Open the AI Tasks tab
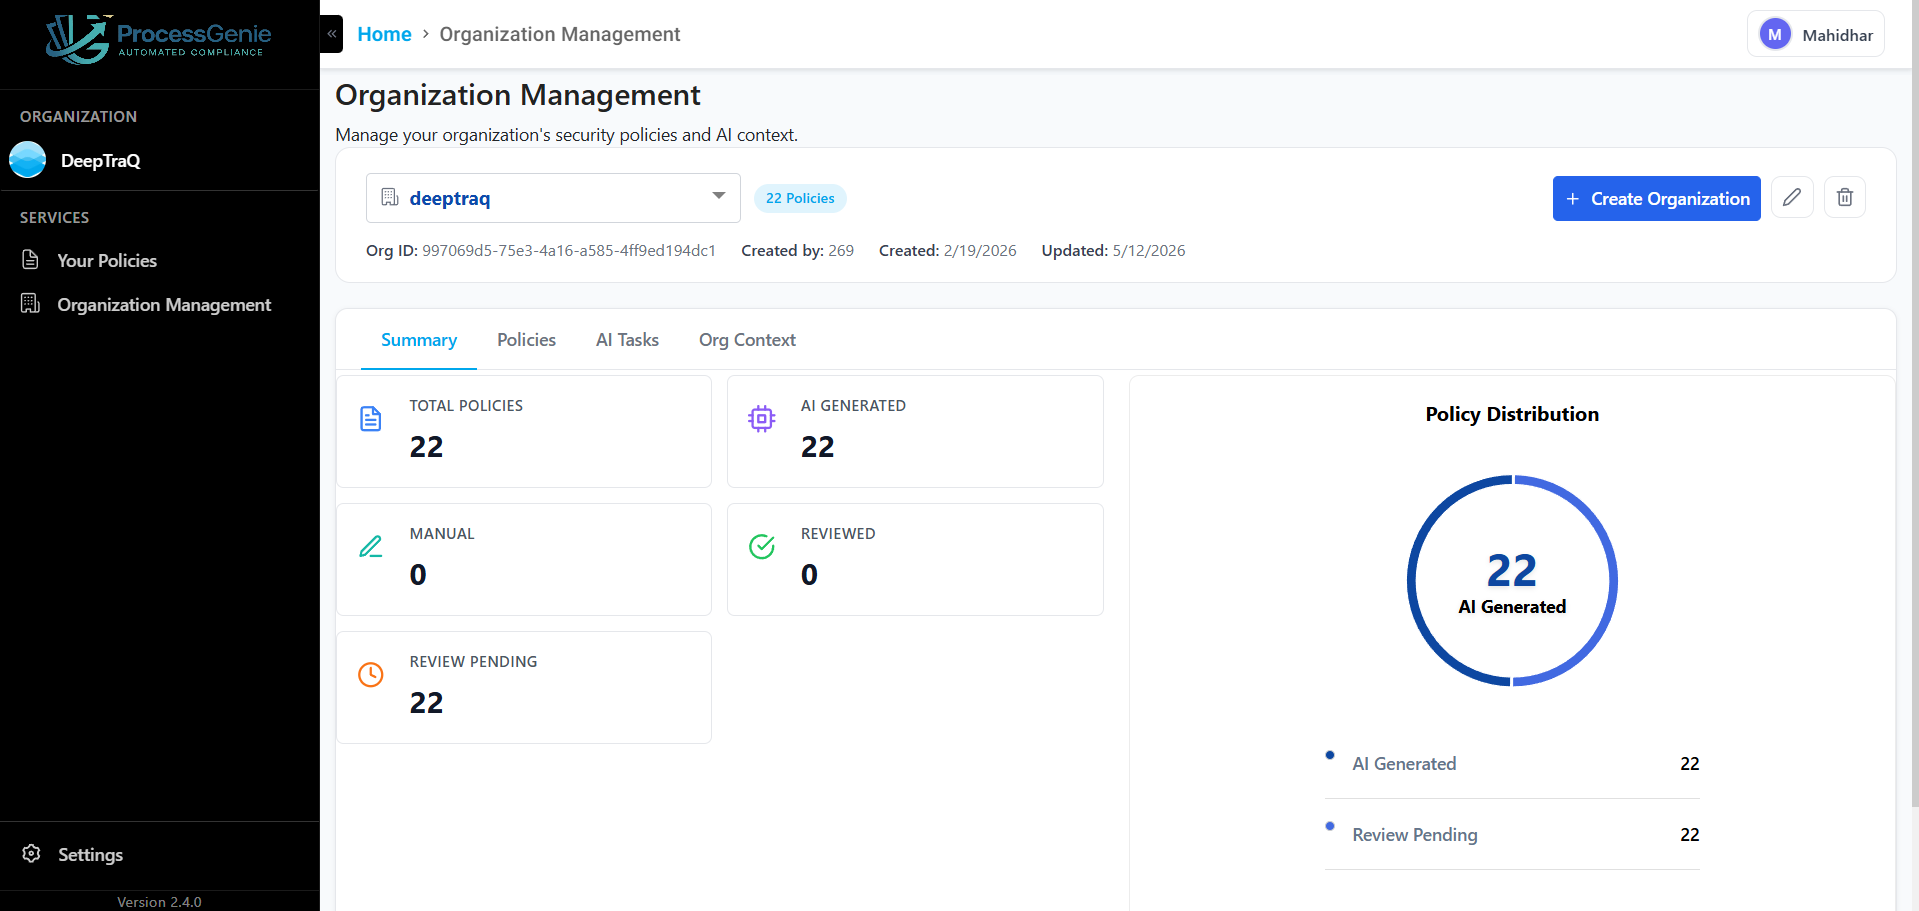The height and width of the screenshot is (911, 1919). coord(627,340)
